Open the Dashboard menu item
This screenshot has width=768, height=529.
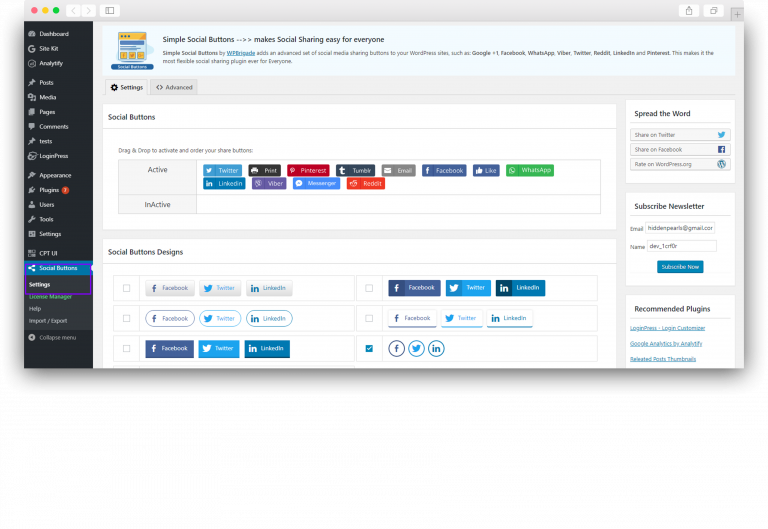[54, 34]
